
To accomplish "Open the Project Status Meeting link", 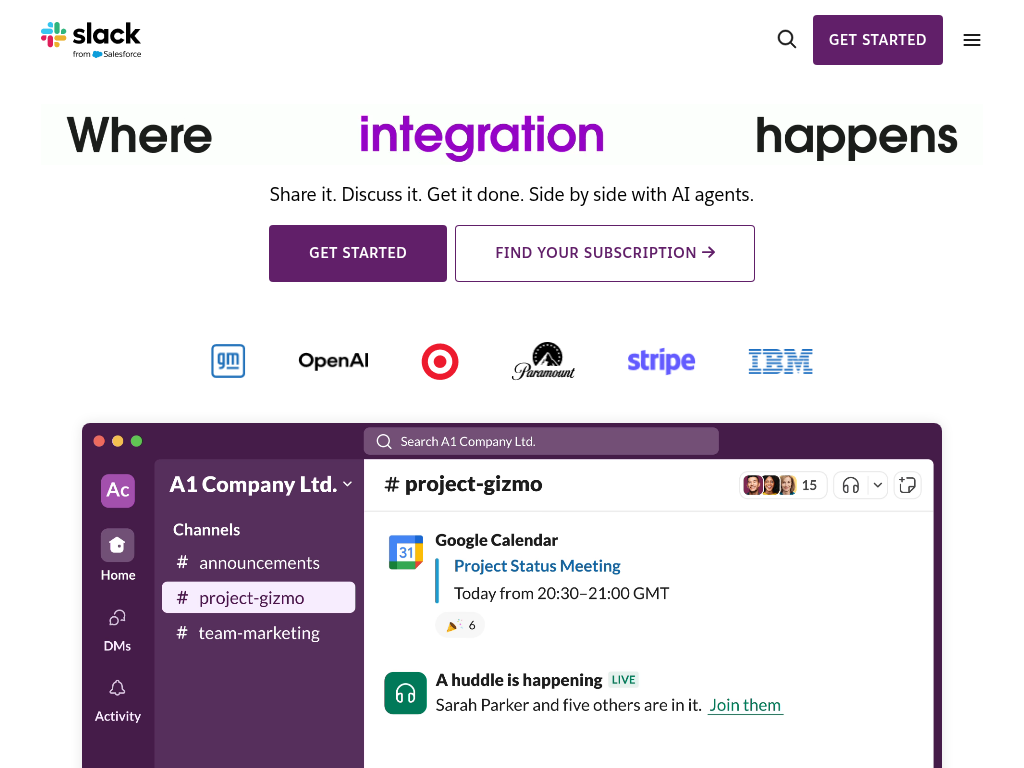I will click(537, 566).
